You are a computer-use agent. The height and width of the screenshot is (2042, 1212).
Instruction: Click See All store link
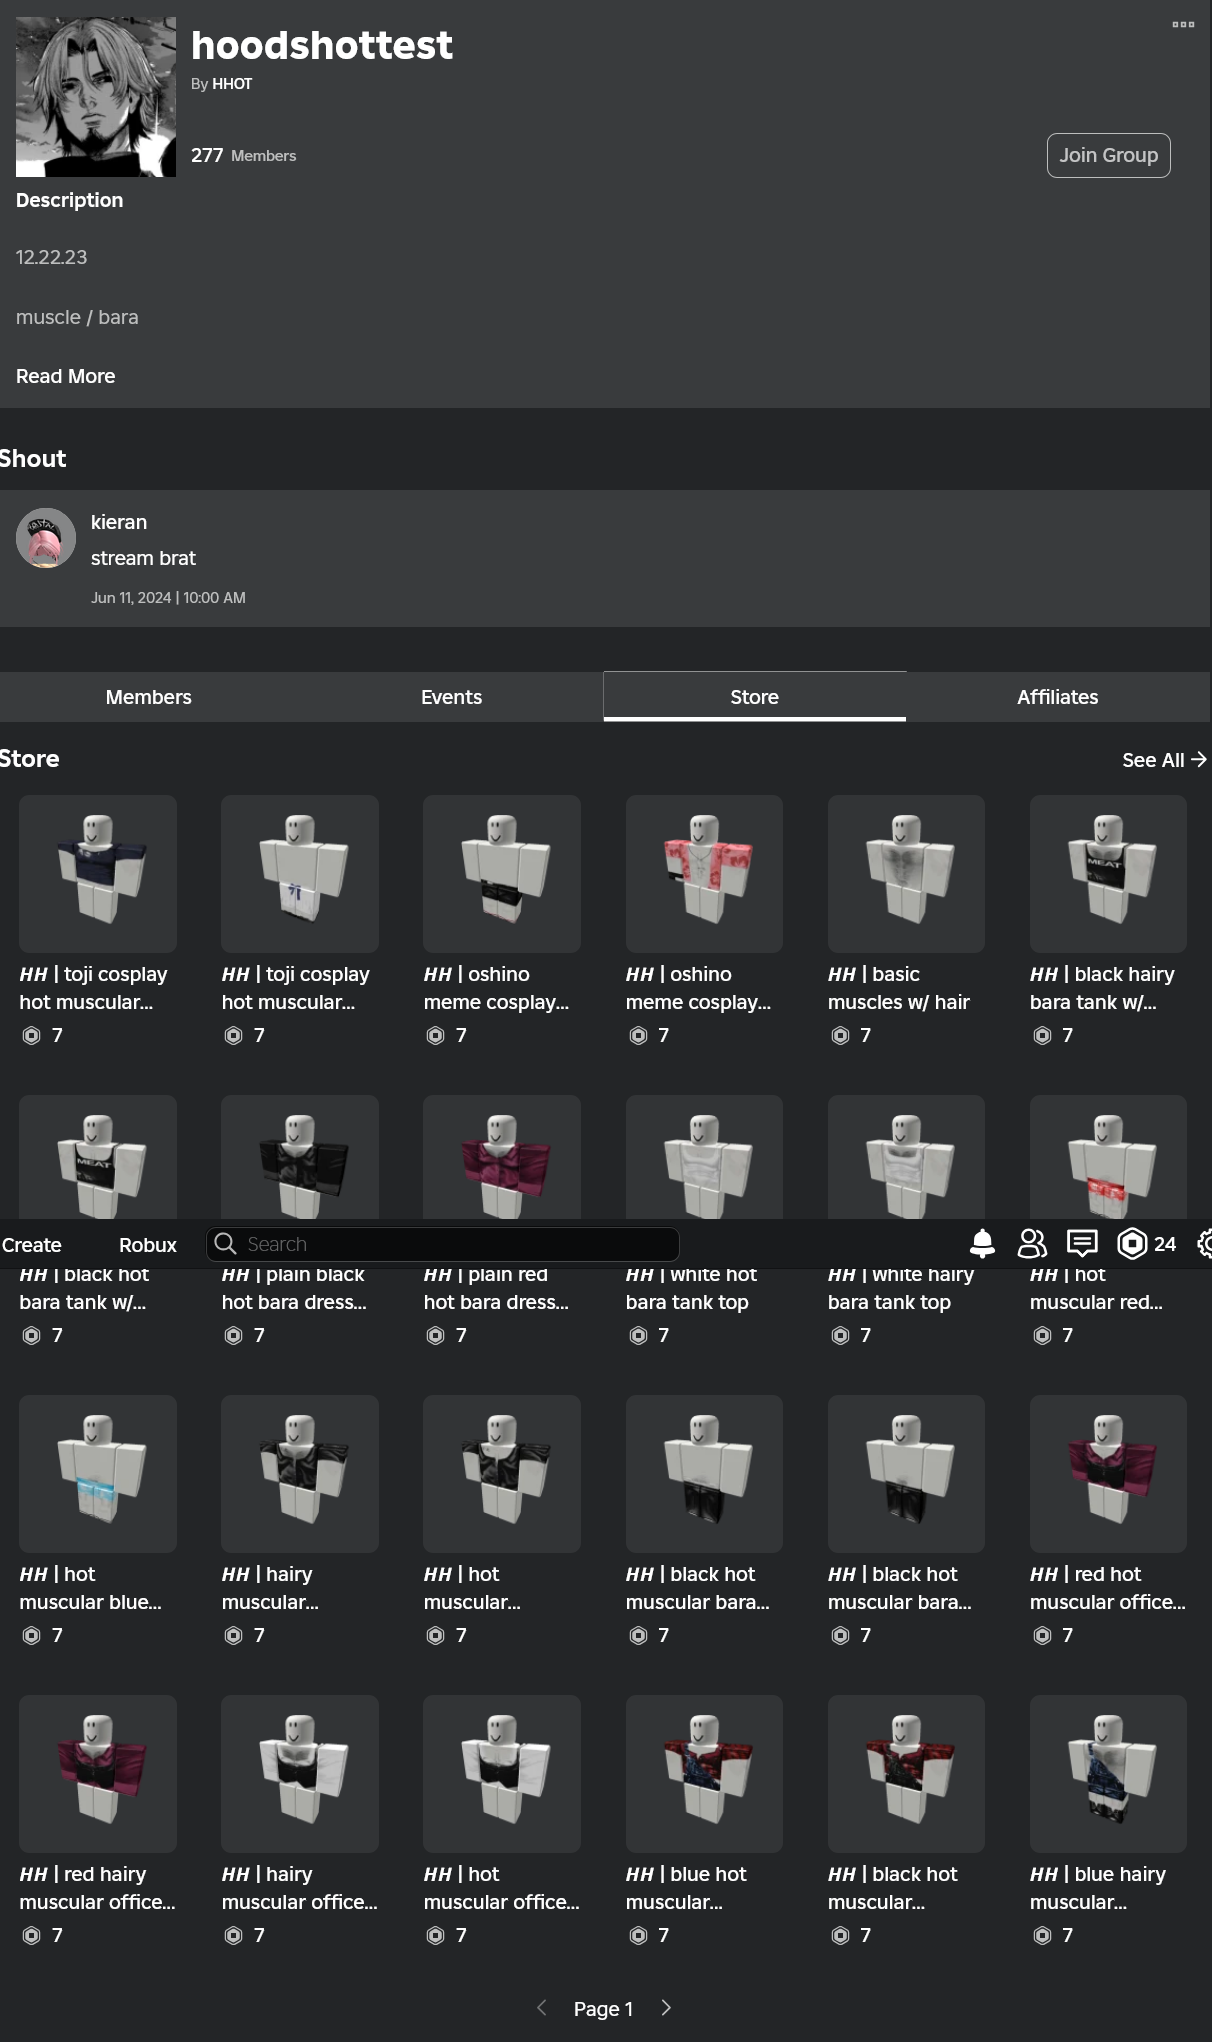(1163, 760)
